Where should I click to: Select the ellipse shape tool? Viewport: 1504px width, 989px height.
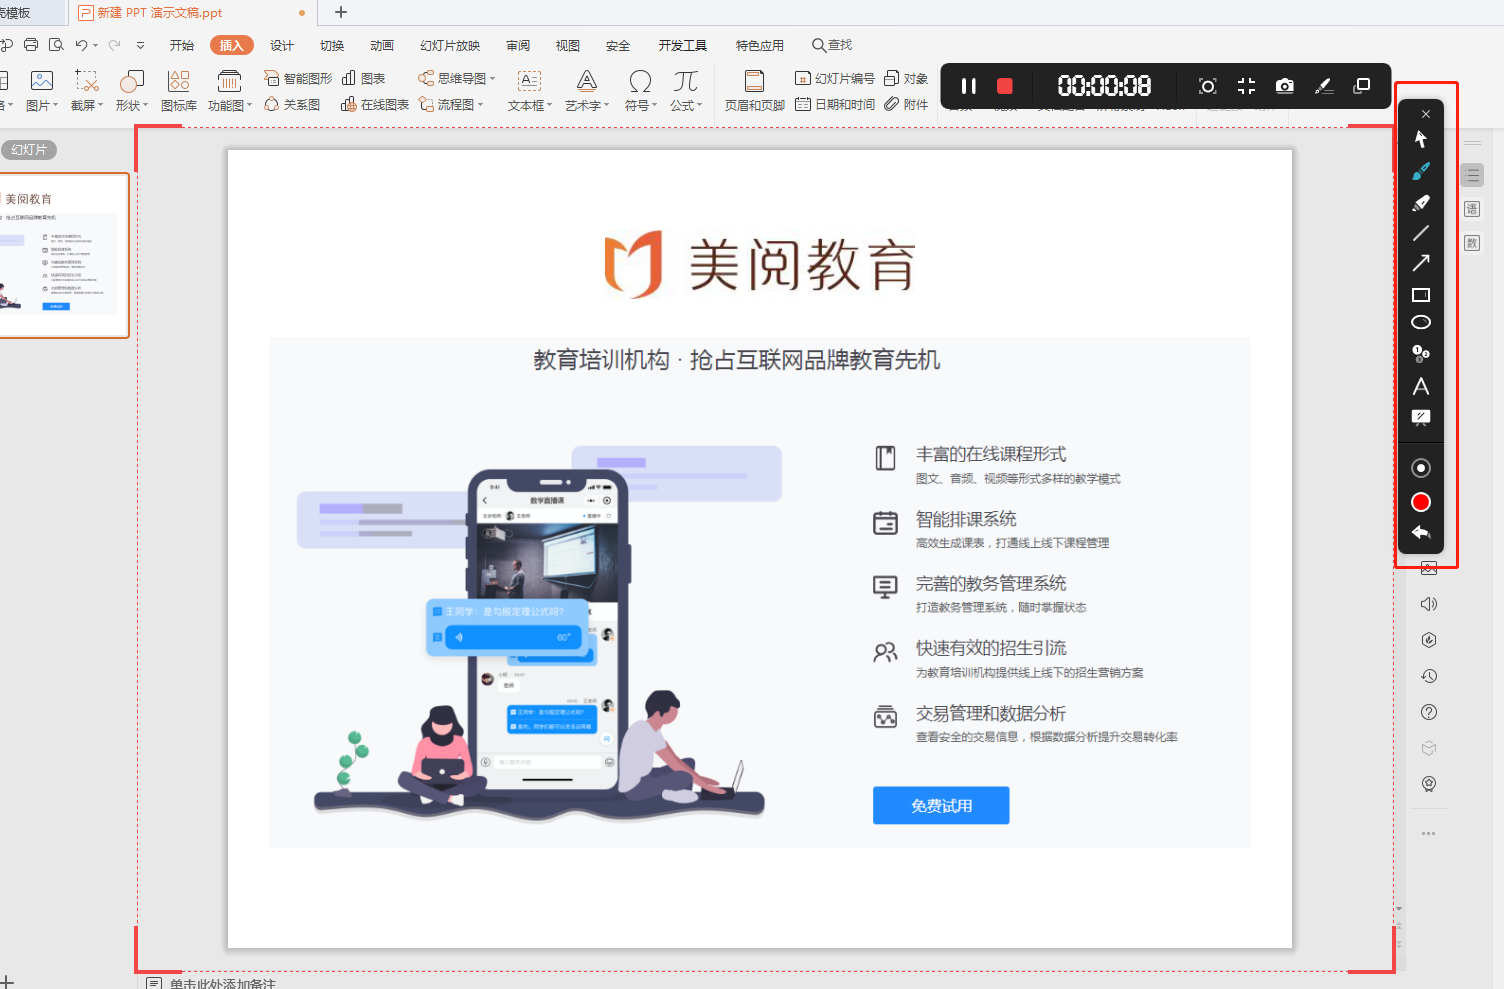(x=1421, y=323)
